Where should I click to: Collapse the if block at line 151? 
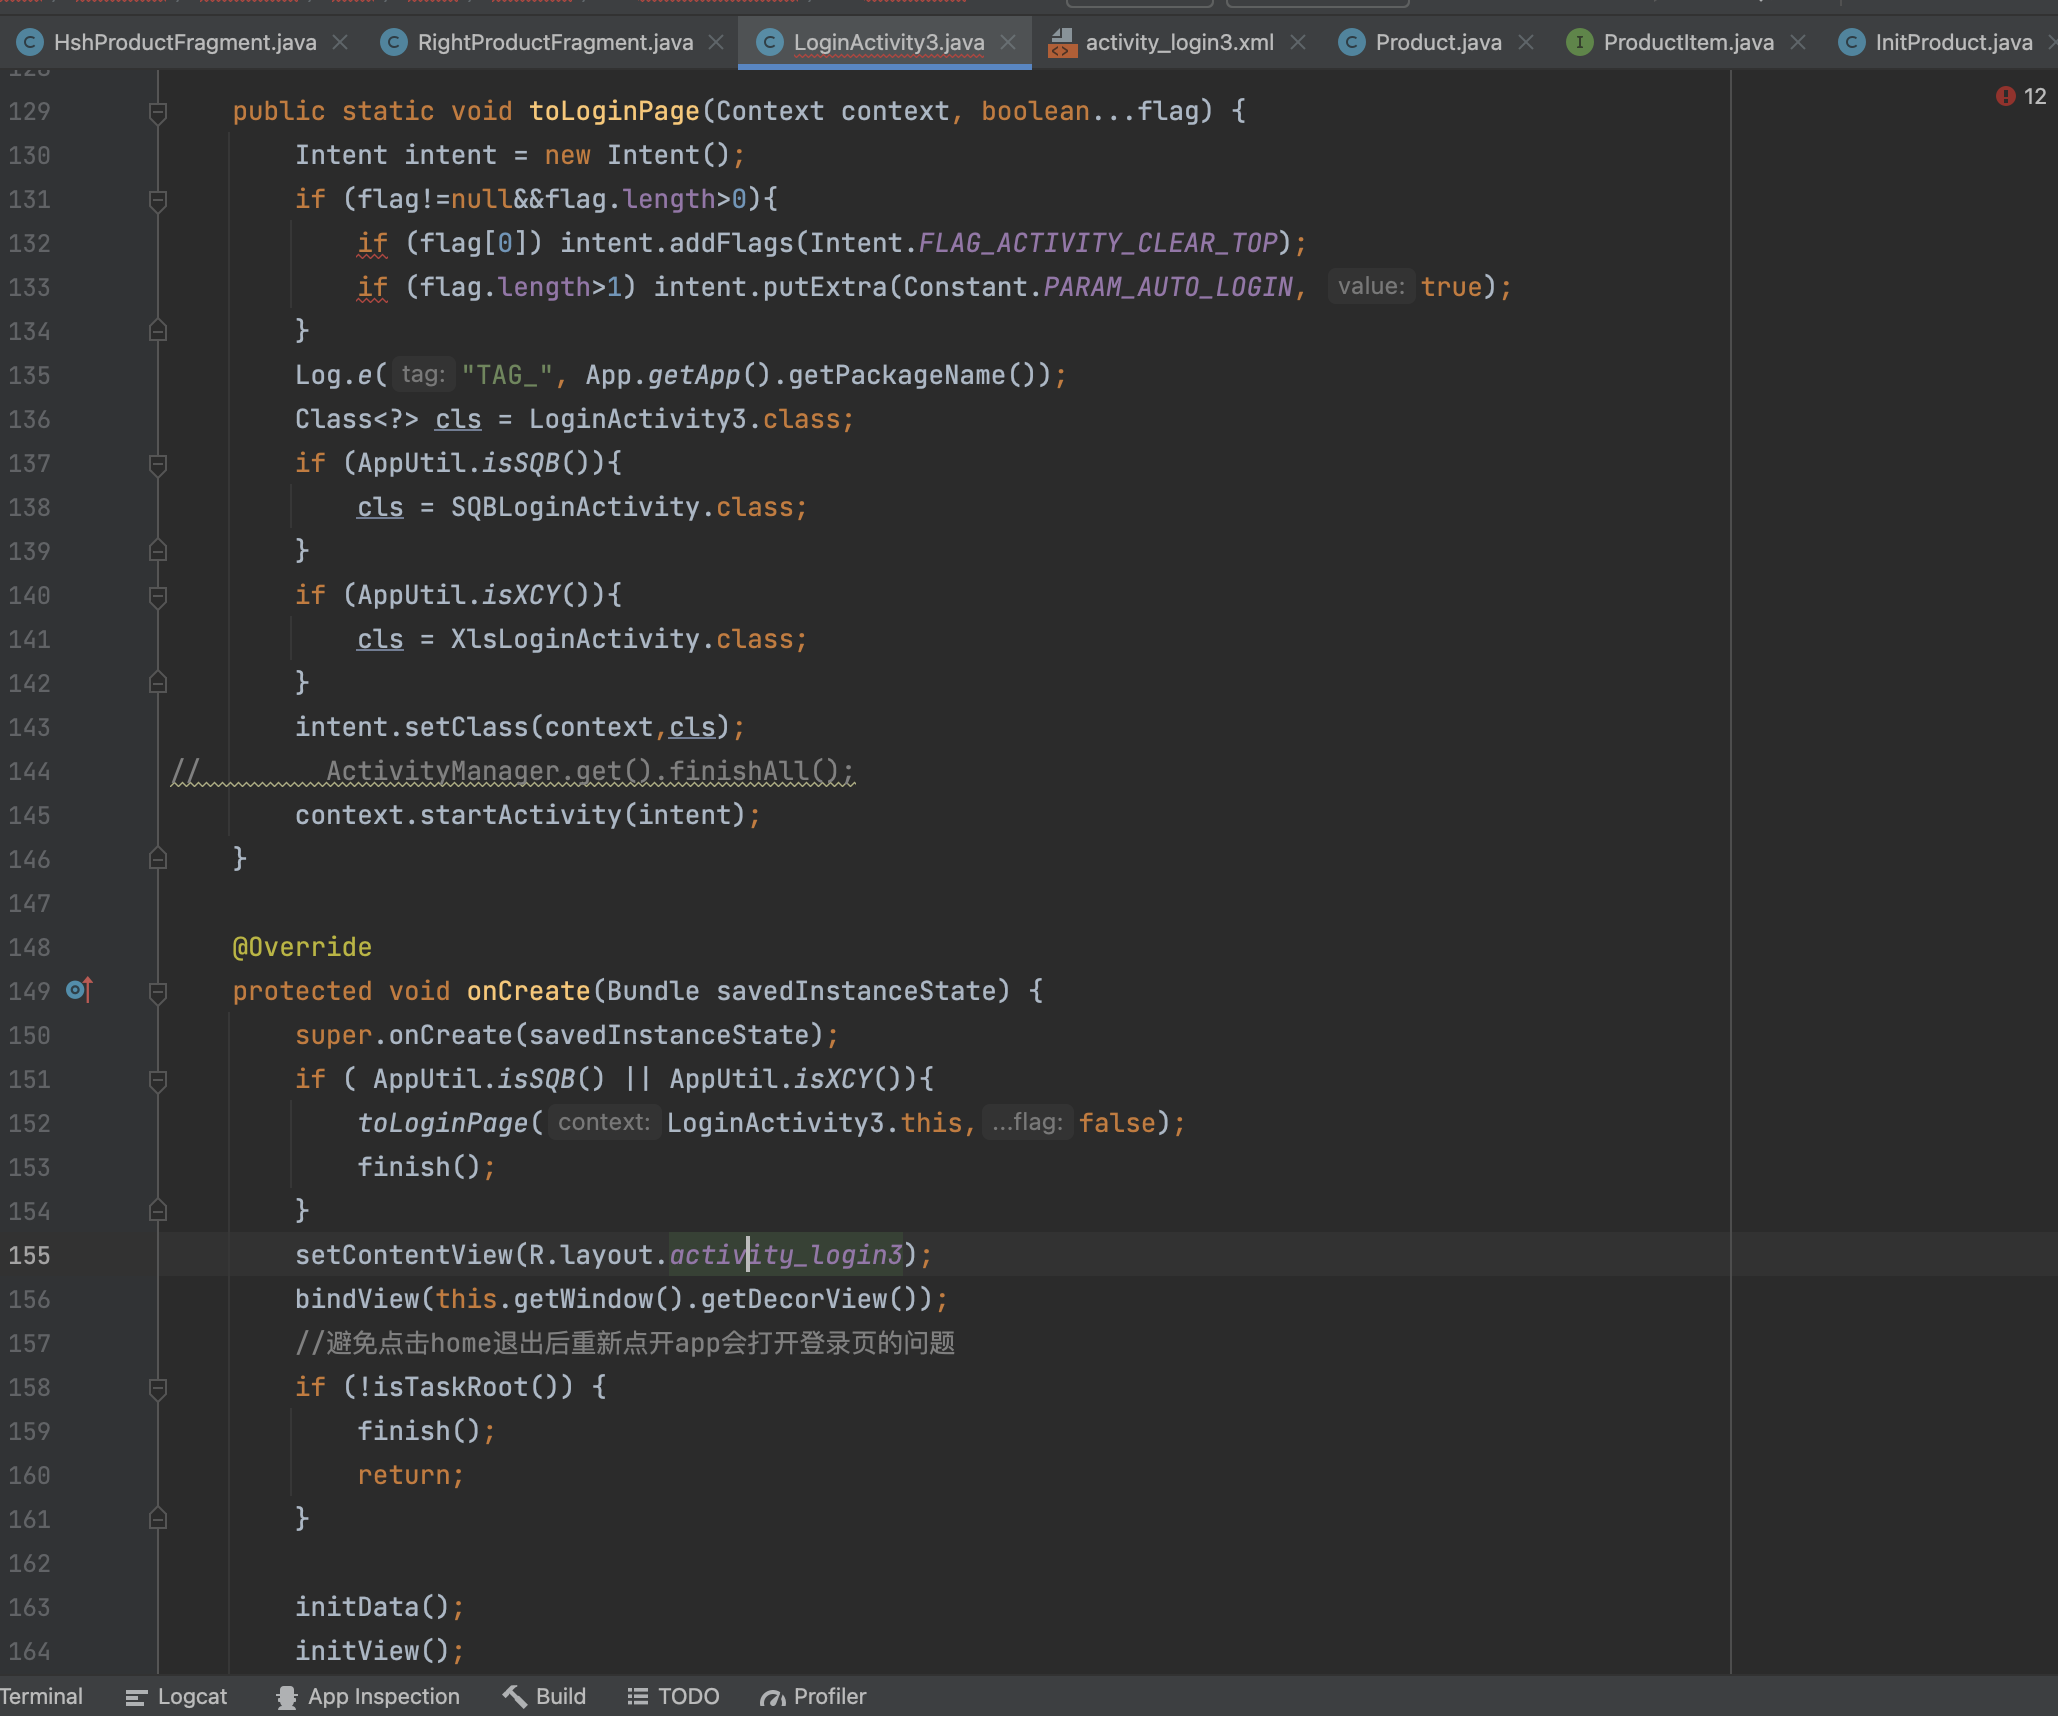(157, 1080)
